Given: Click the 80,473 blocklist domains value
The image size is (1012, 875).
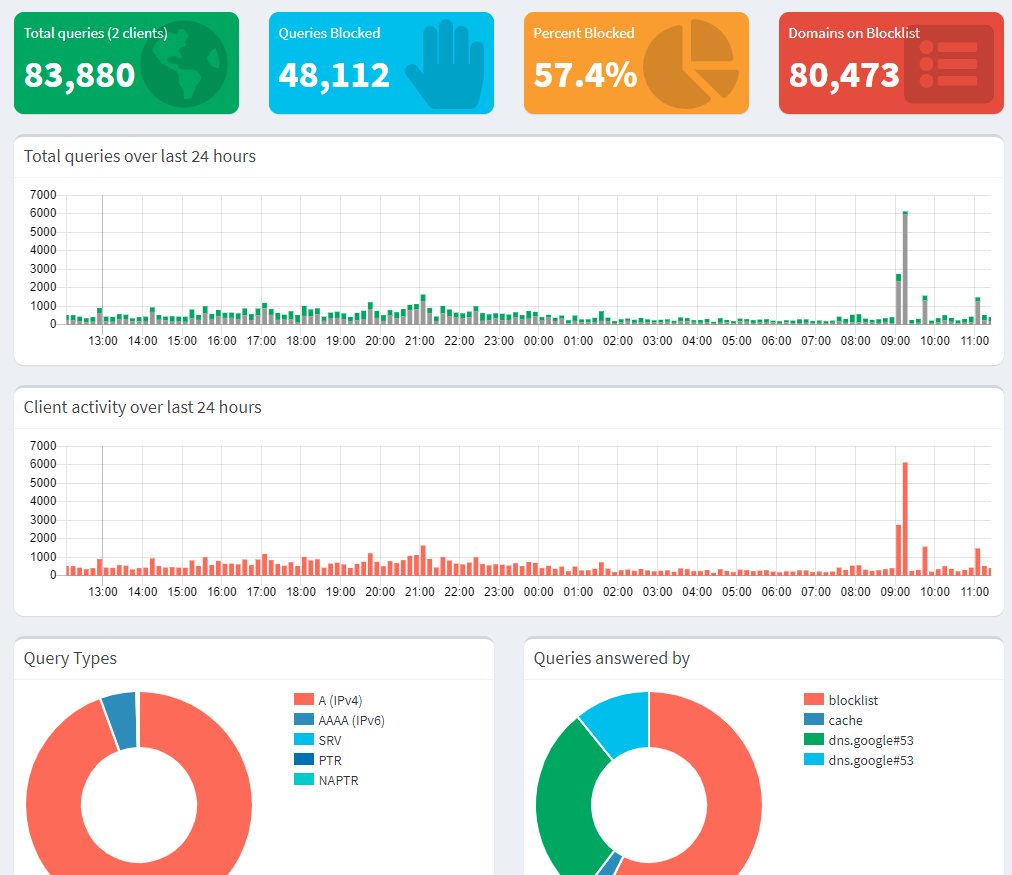Looking at the screenshot, I should 844,75.
